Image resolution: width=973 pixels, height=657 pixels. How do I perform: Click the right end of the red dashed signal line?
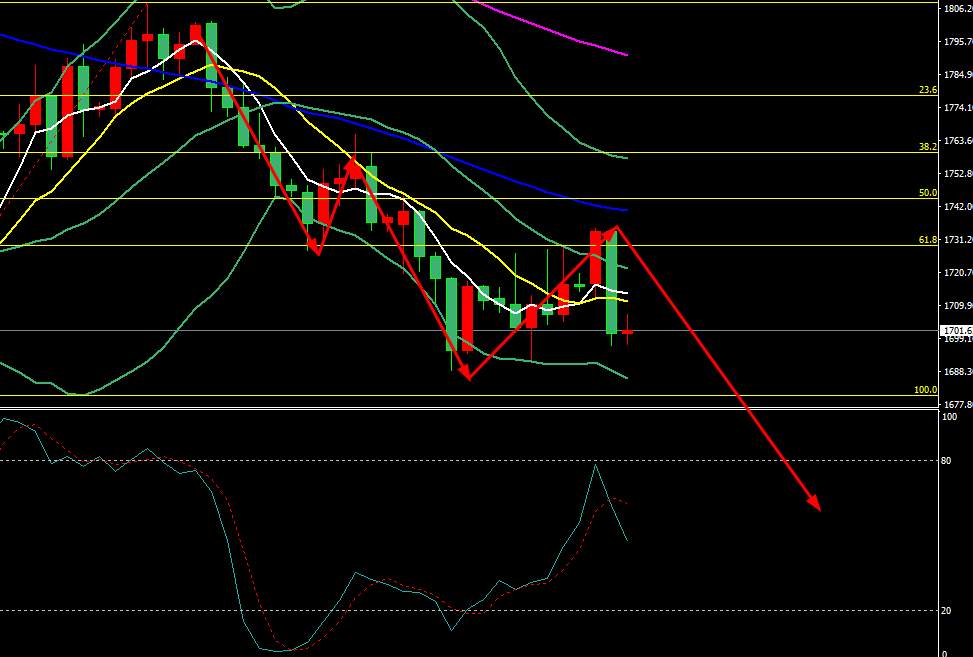626,502
